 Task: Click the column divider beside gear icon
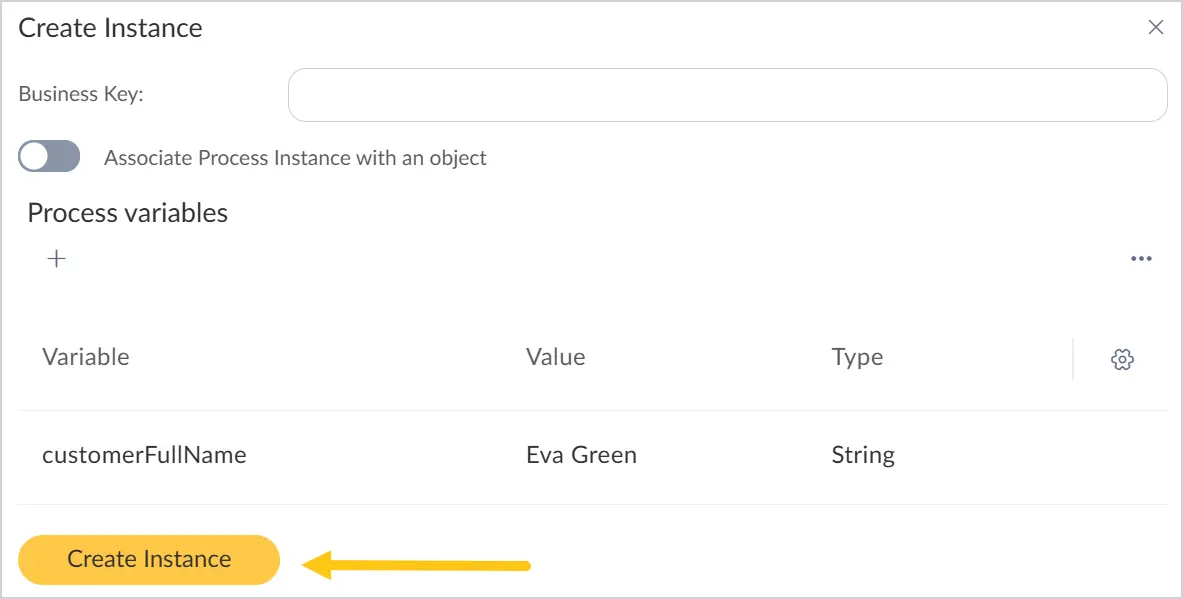pos(1073,359)
